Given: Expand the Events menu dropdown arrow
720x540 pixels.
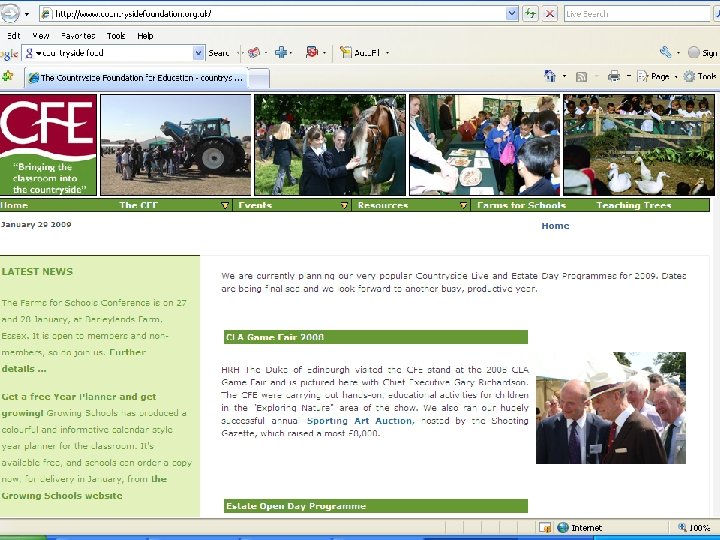Looking at the screenshot, I should (344, 205).
